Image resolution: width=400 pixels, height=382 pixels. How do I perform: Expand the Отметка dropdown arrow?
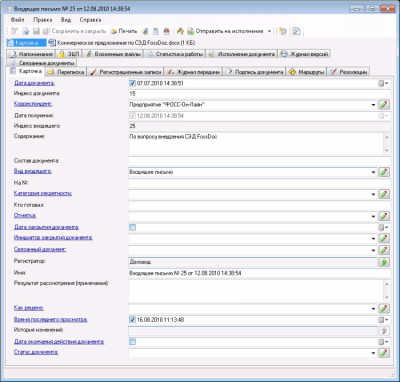click(373, 216)
